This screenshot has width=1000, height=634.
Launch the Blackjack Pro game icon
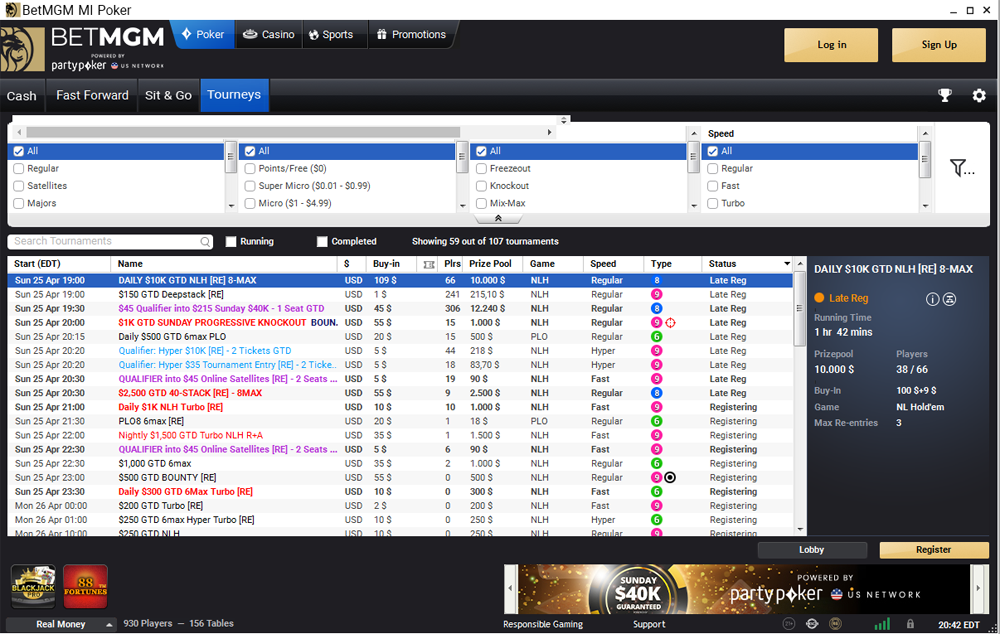(33, 587)
